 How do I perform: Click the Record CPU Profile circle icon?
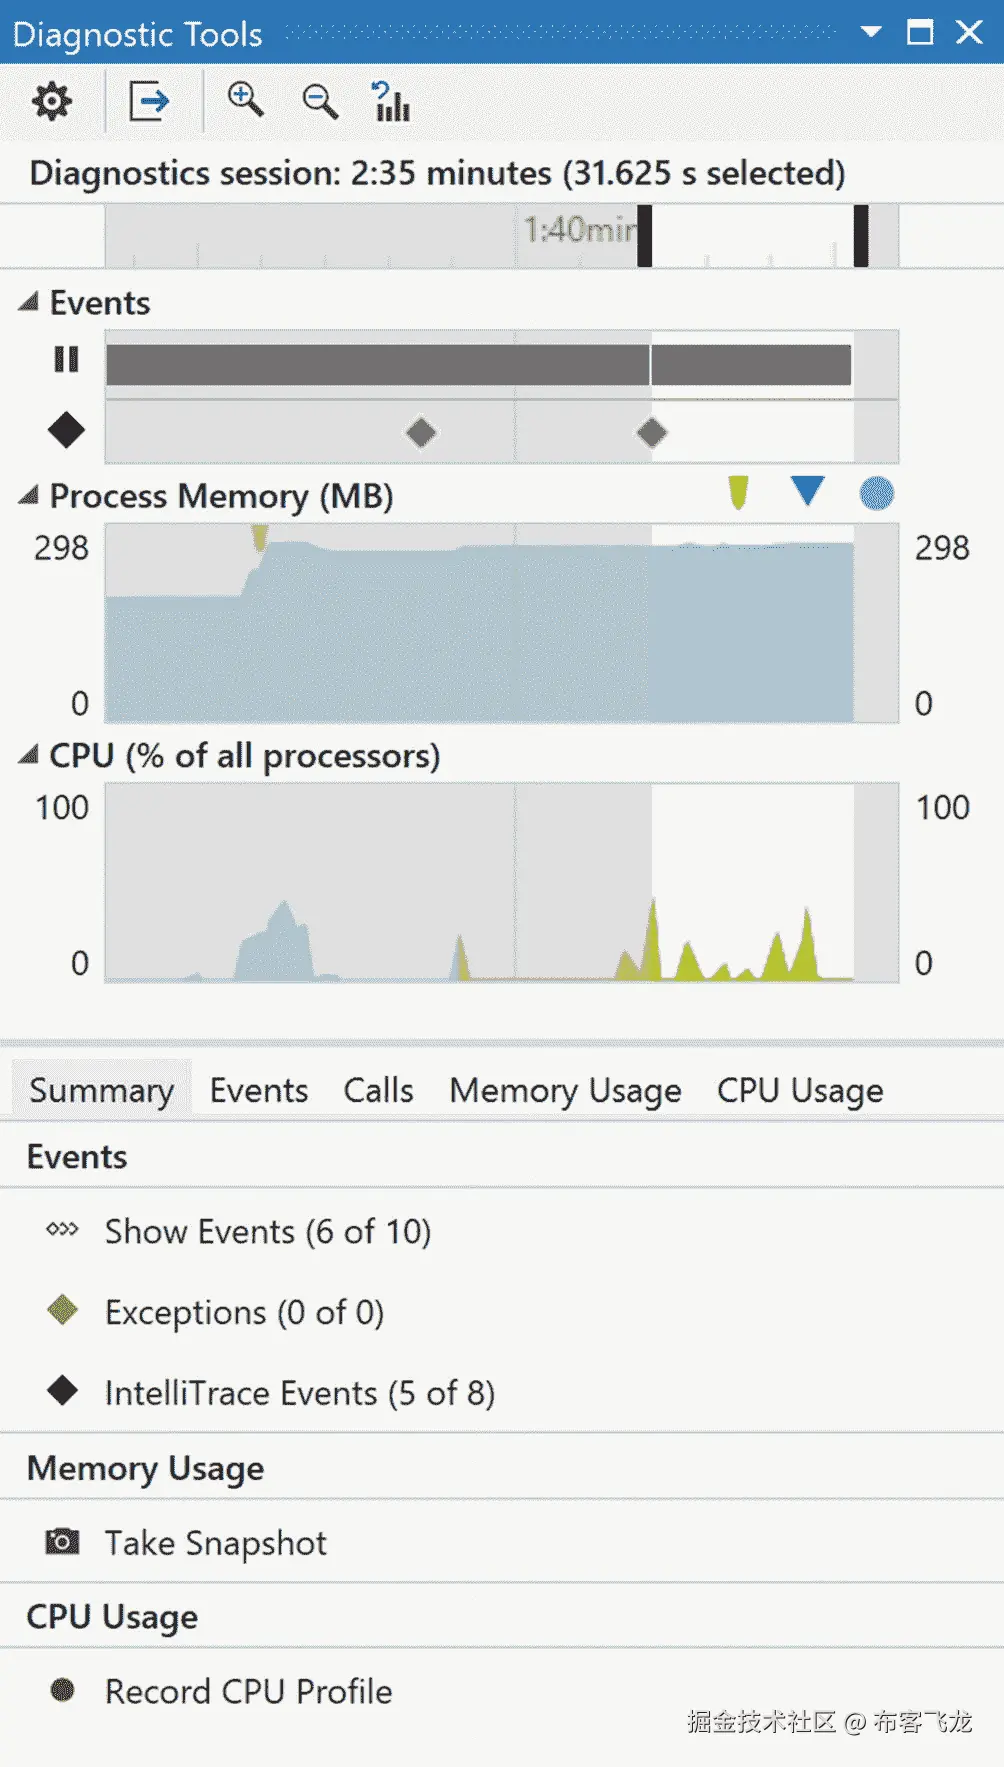(62, 1690)
